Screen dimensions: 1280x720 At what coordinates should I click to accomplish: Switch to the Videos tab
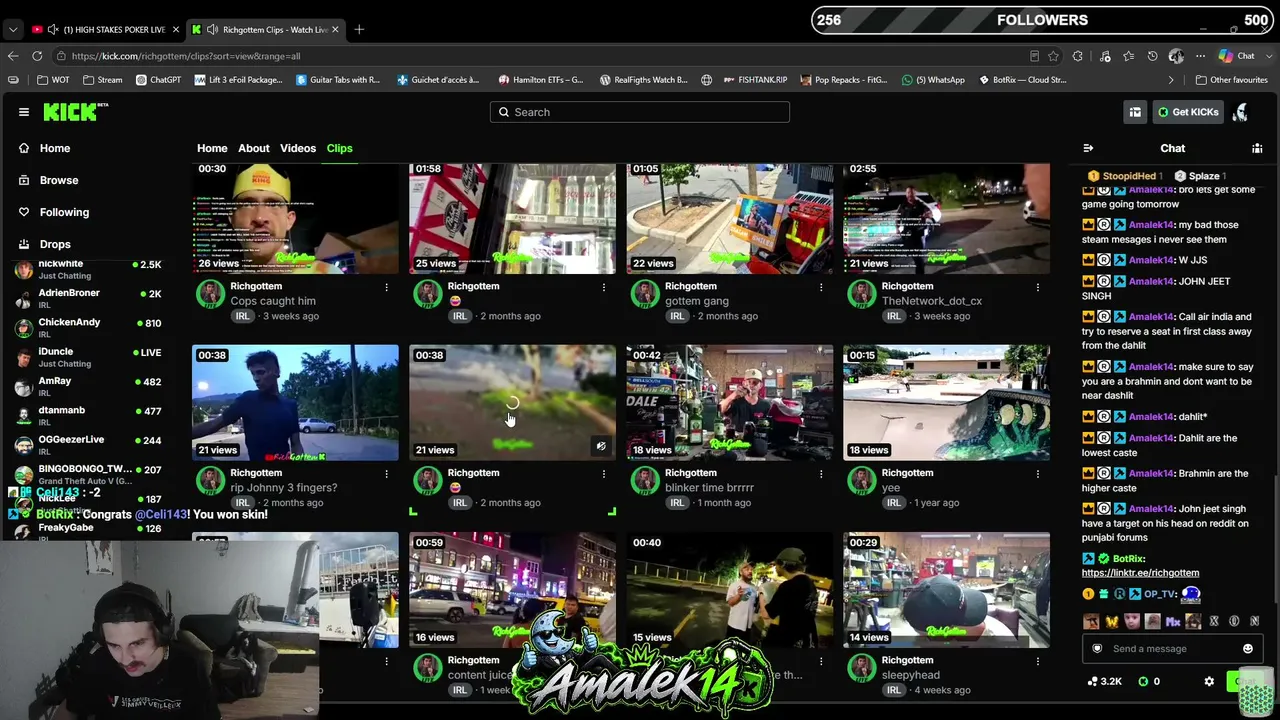[x=298, y=148]
